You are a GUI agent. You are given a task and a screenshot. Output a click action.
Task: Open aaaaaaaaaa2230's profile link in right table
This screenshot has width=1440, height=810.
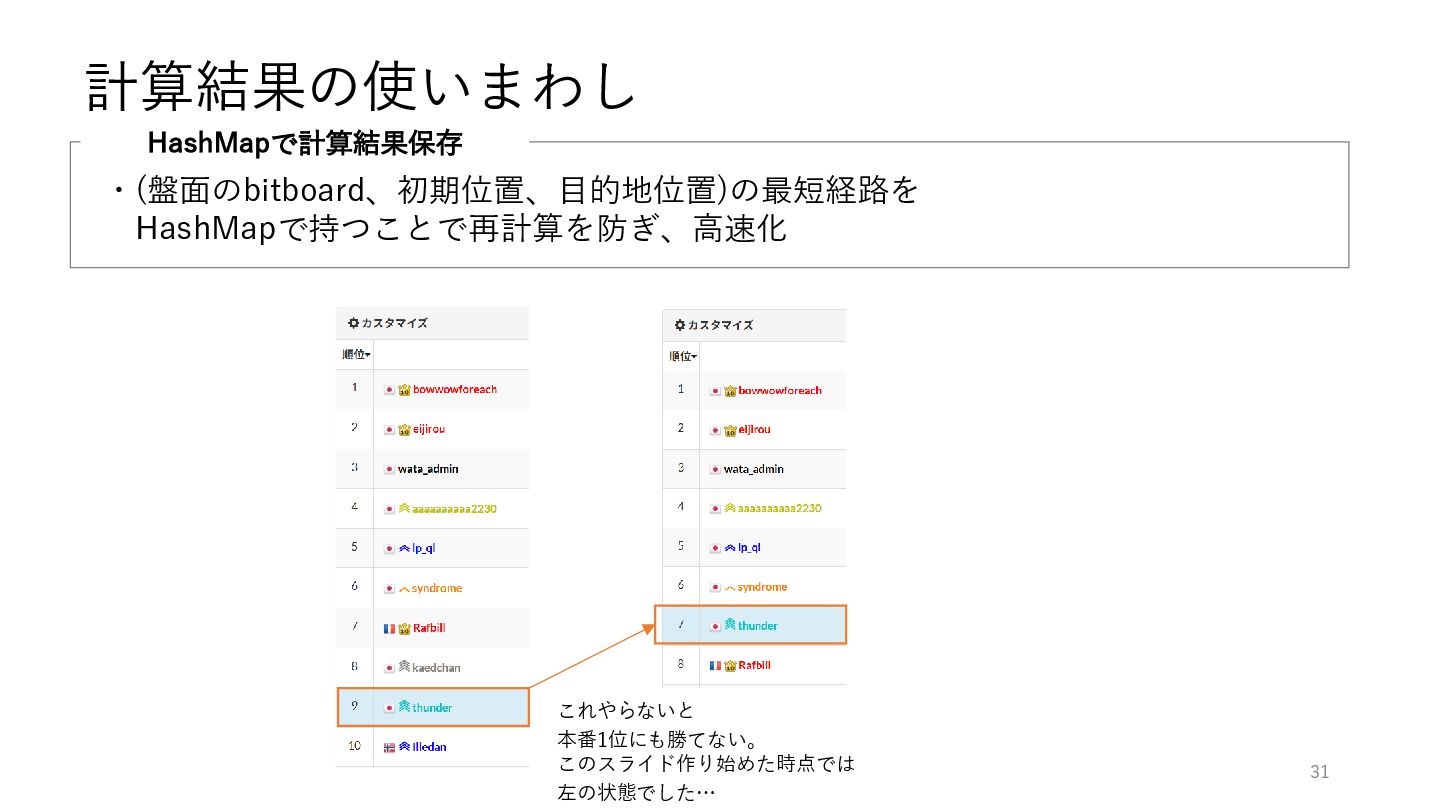point(780,508)
